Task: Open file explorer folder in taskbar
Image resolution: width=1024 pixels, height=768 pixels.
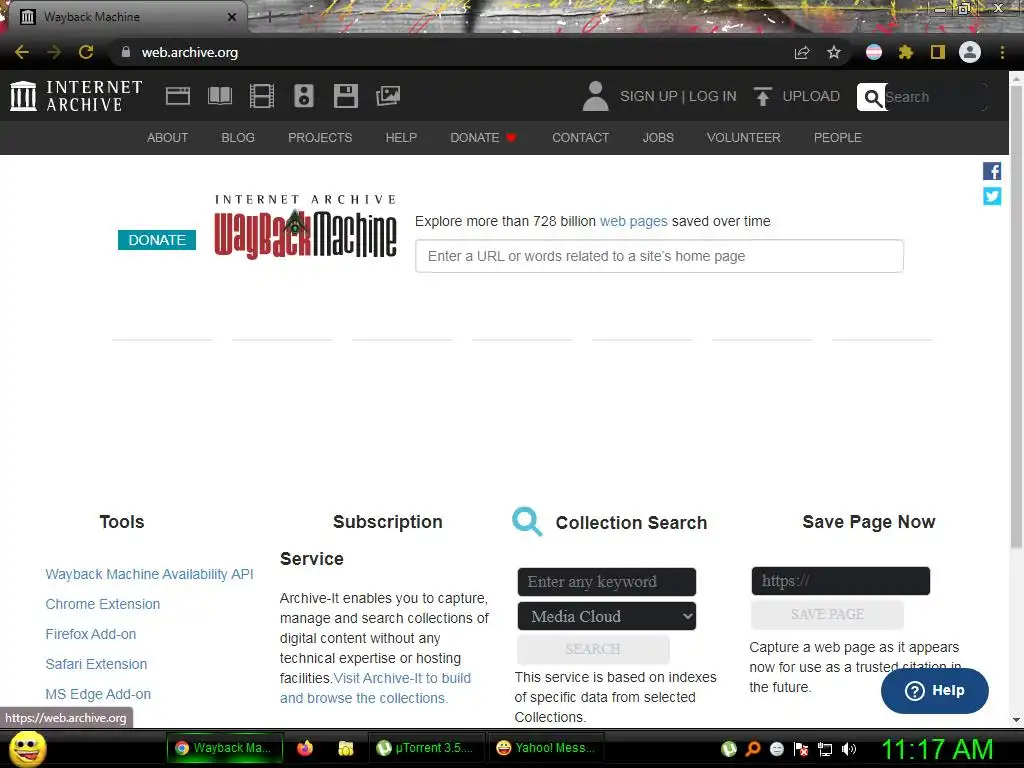Action: pos(345,748)
